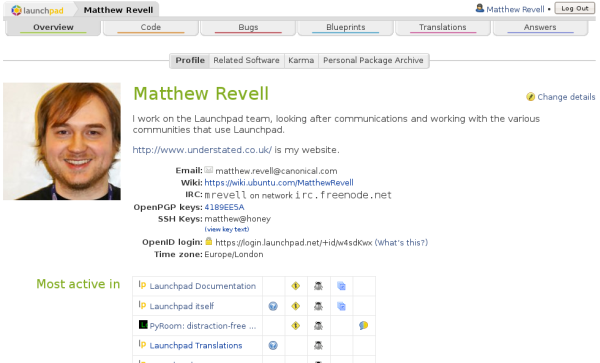This screenshot has height=363, width=600.
Task: Click the bug icon in the PyRoom row
Action: 318,326
